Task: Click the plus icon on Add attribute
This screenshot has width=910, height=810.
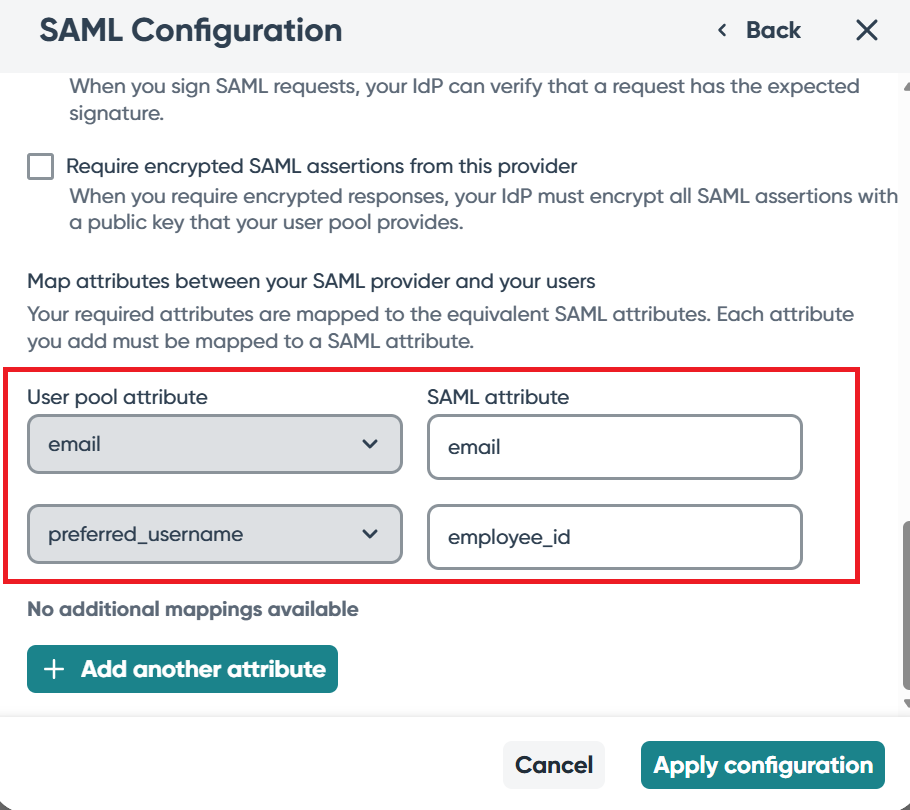Action: coord(55,669)
